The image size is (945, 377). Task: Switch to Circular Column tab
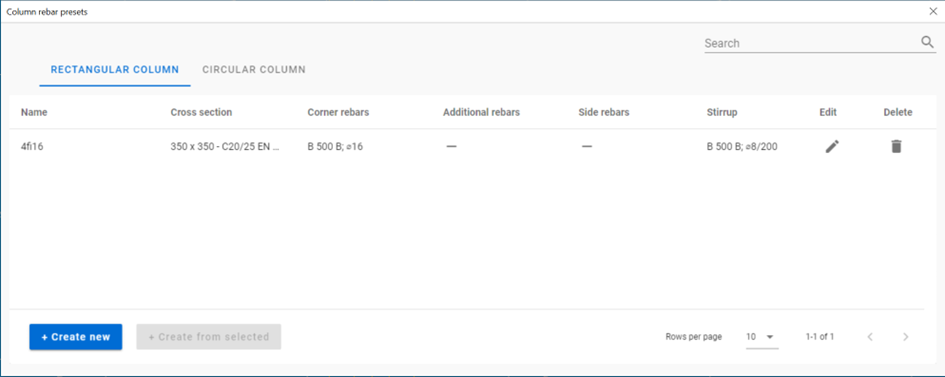coord(254,70)
